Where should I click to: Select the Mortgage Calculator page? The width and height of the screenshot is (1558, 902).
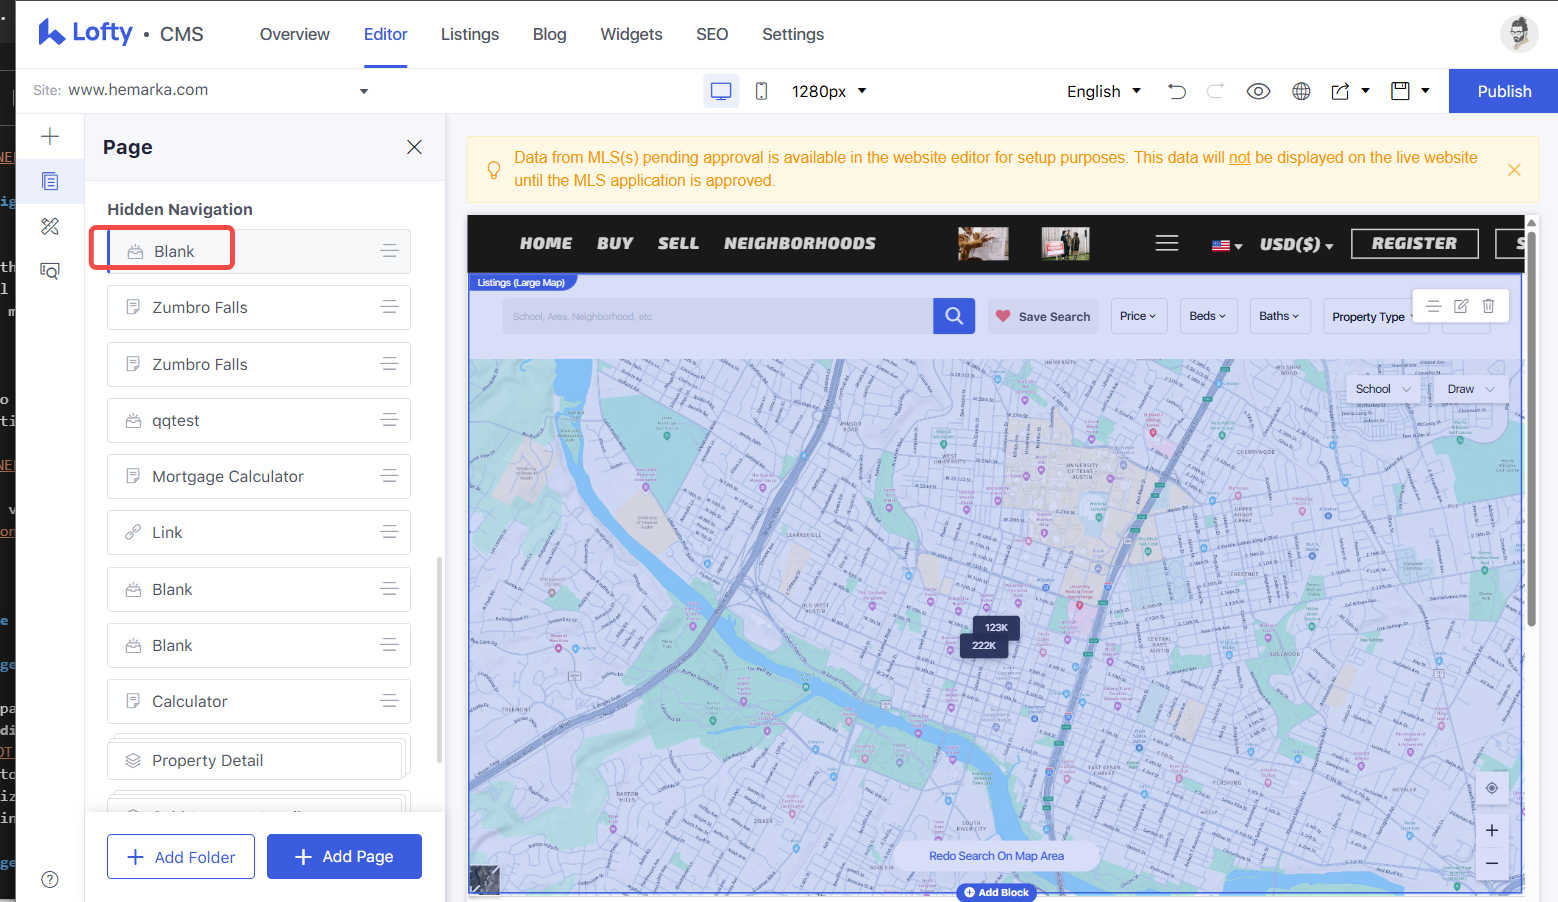coord(259,477)
